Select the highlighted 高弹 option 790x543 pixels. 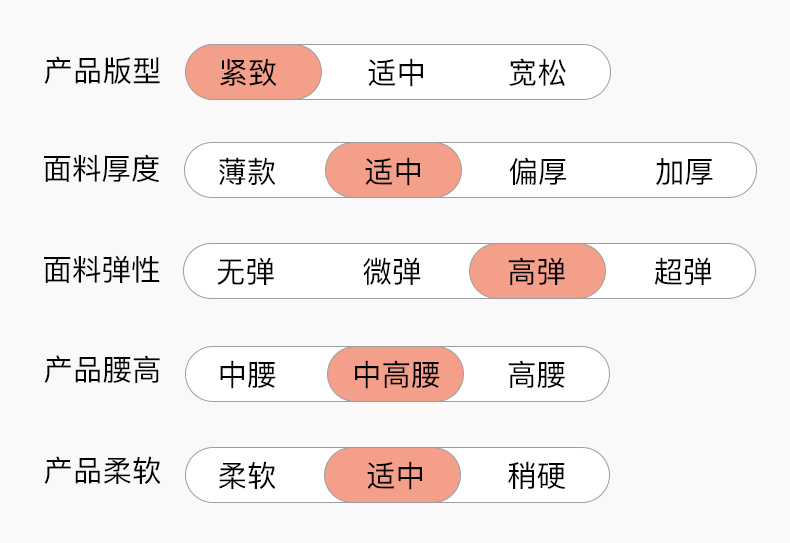tap(537, 271)
